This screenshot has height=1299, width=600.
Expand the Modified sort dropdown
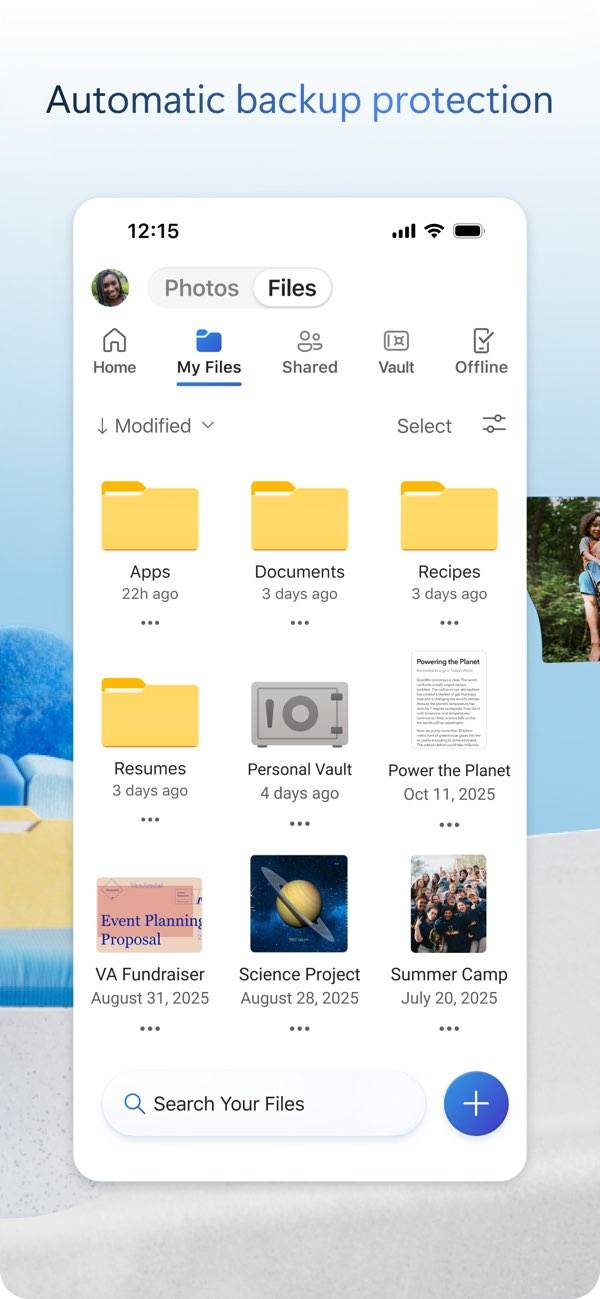(155, 426)
